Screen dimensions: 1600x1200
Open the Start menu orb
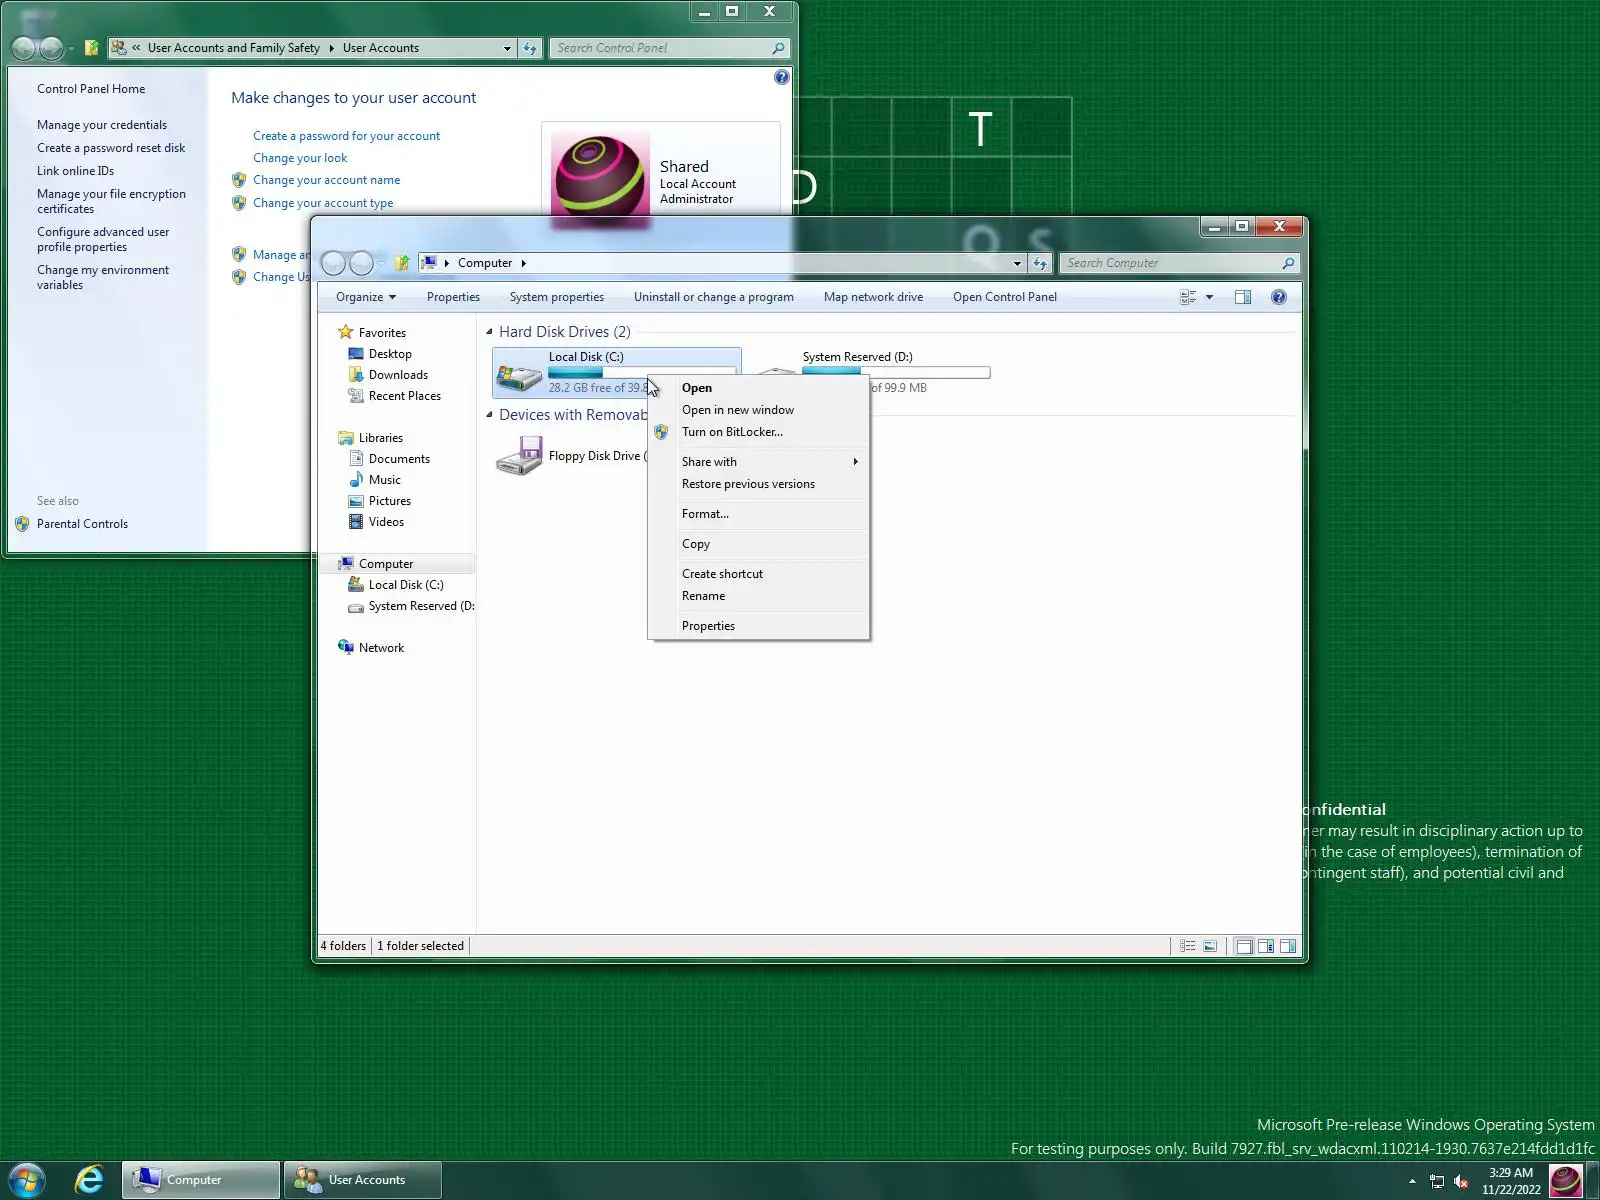point(27,1180)
